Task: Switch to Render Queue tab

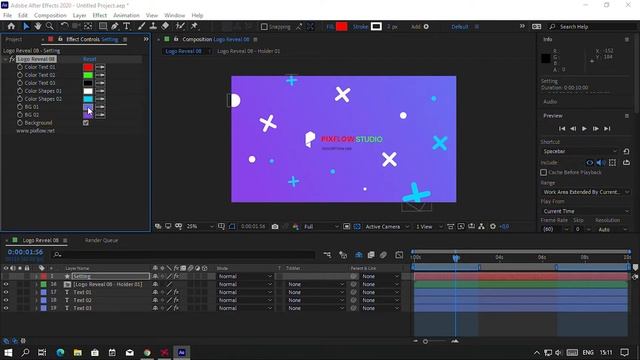Action: (101, 240)
